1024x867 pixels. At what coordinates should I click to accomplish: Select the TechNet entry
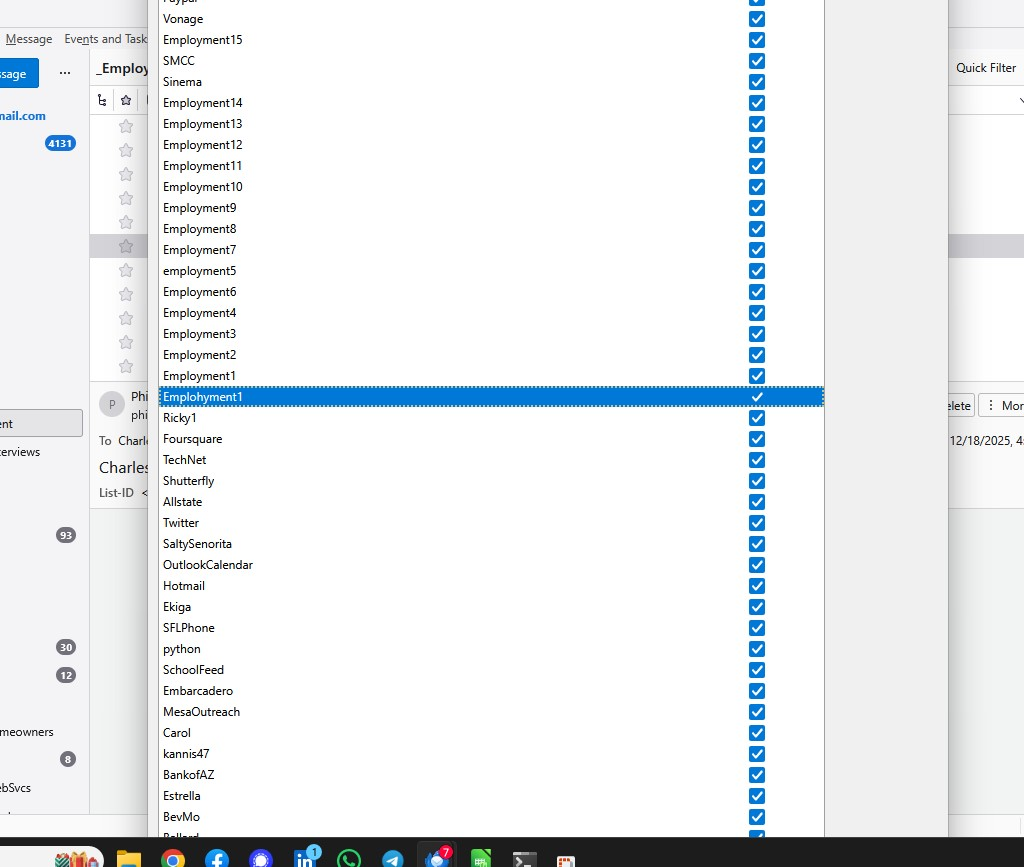491,460
